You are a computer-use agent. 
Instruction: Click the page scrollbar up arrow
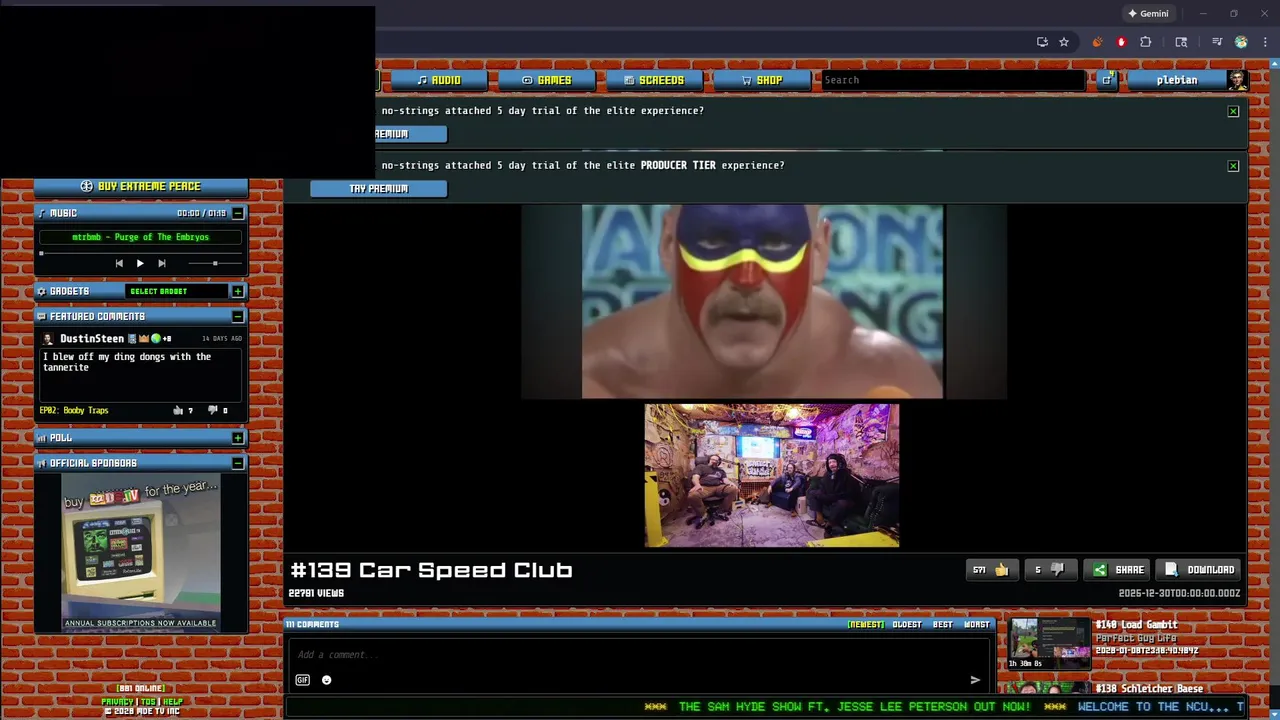1275,65
